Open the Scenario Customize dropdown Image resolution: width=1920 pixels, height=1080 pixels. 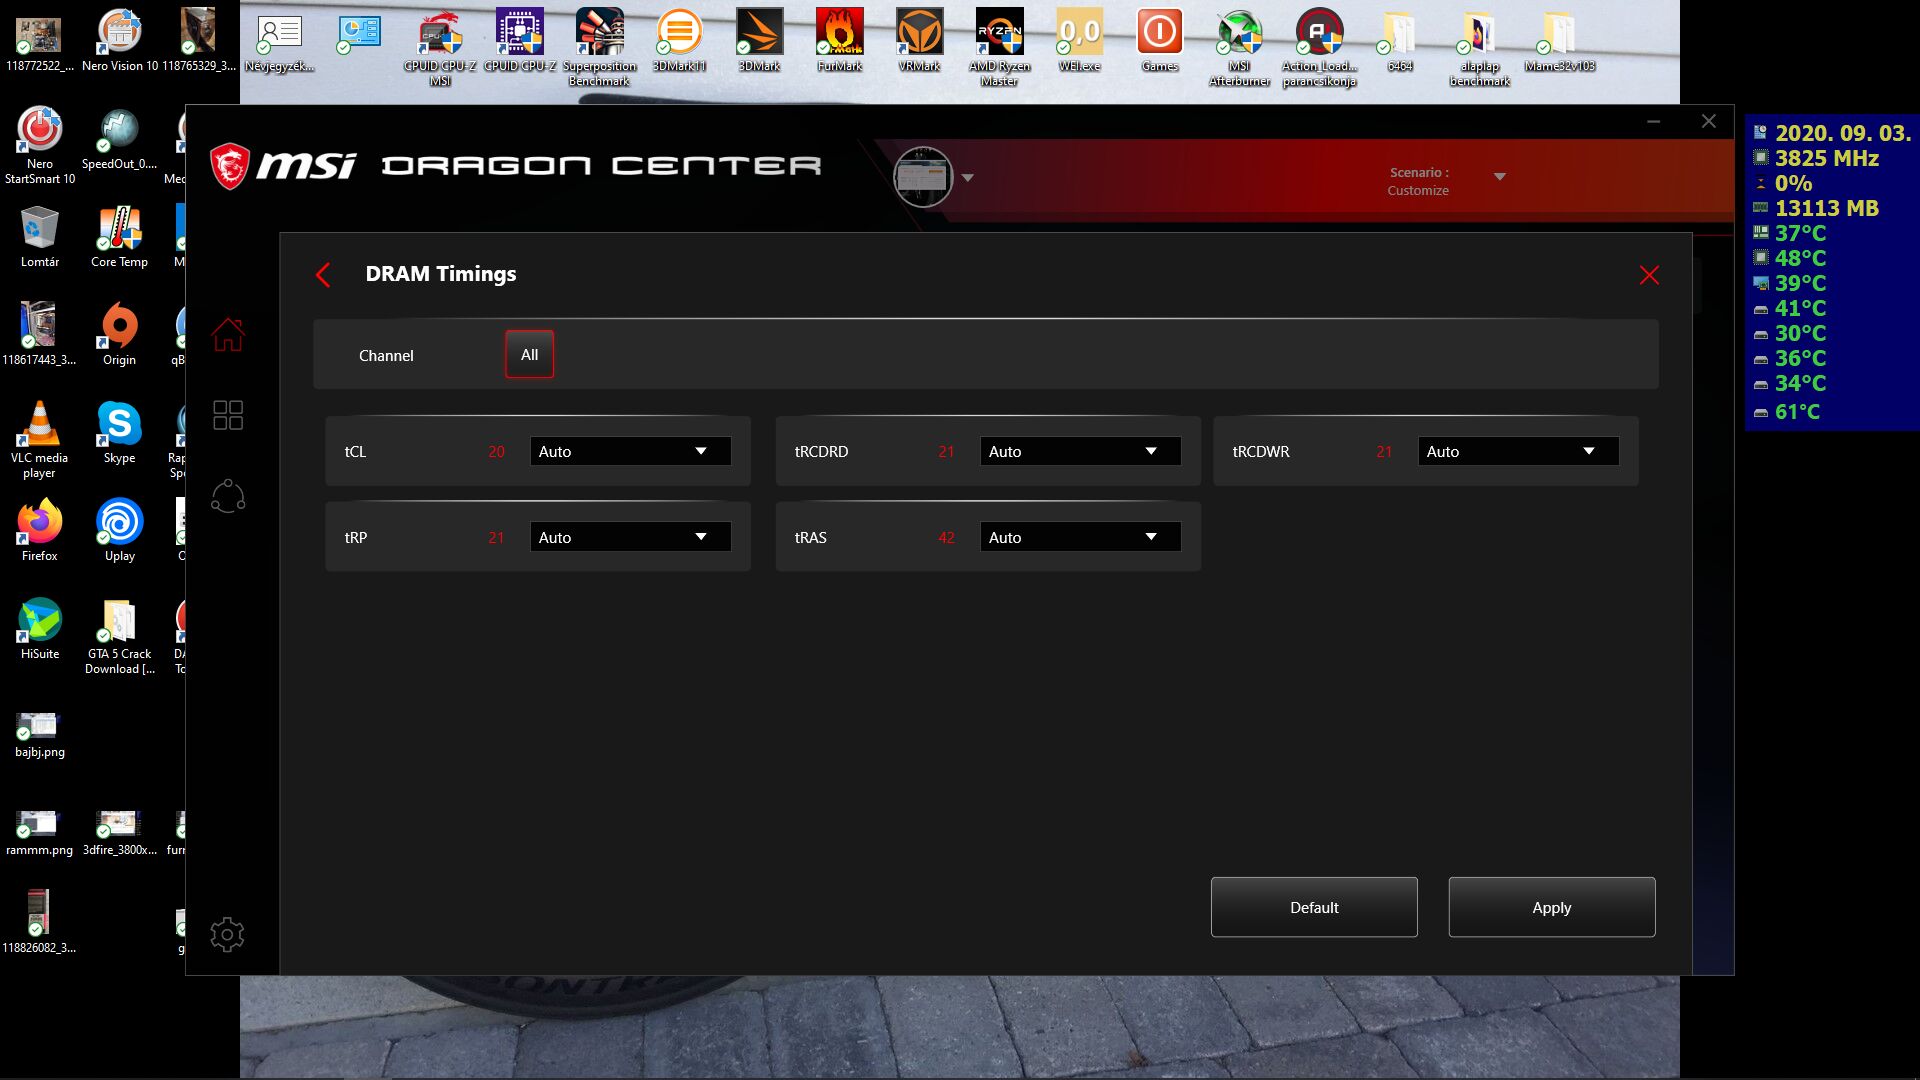1499,177
